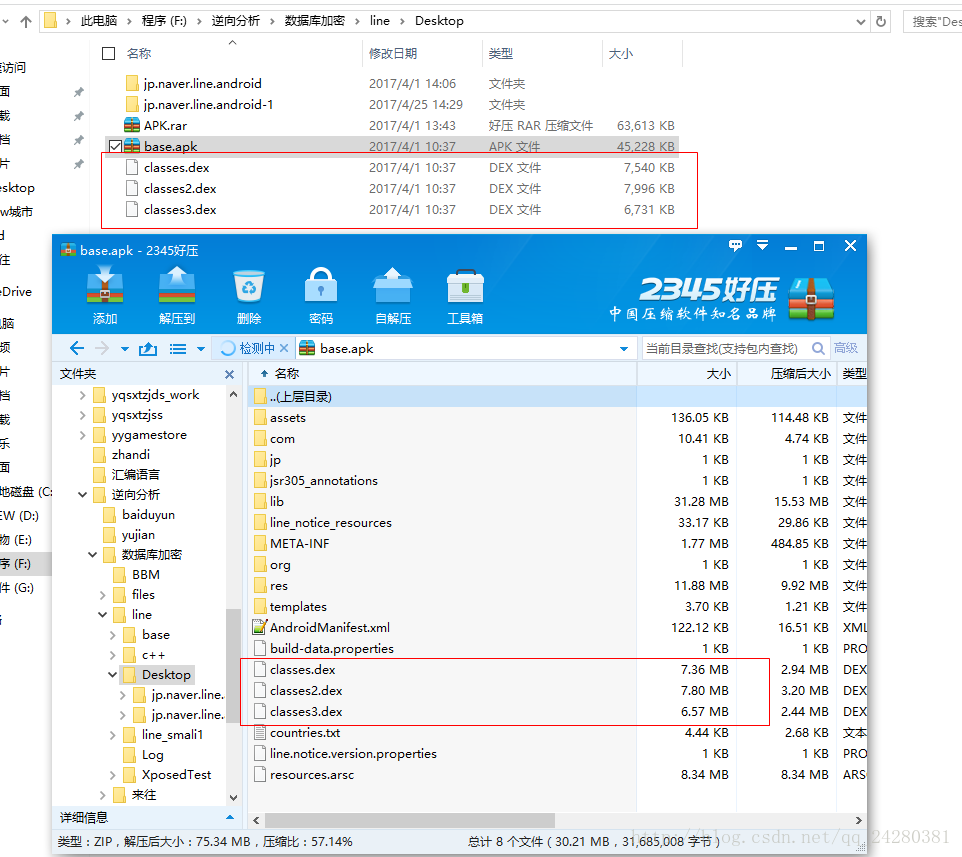Image resolution: width=962 pixels, height=857 pixels.
Task: Select the META-INF folder row
Action: coord(442,544)
